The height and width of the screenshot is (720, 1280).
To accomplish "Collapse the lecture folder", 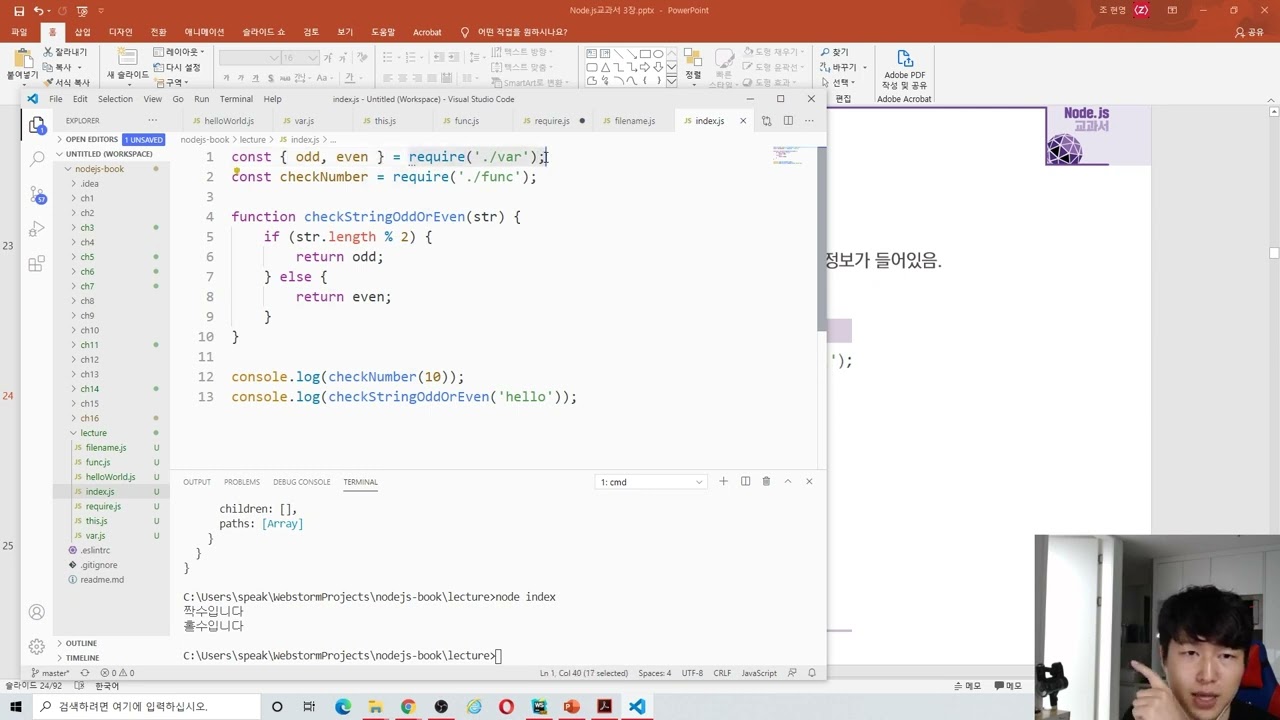I will [x=93, y=433].
